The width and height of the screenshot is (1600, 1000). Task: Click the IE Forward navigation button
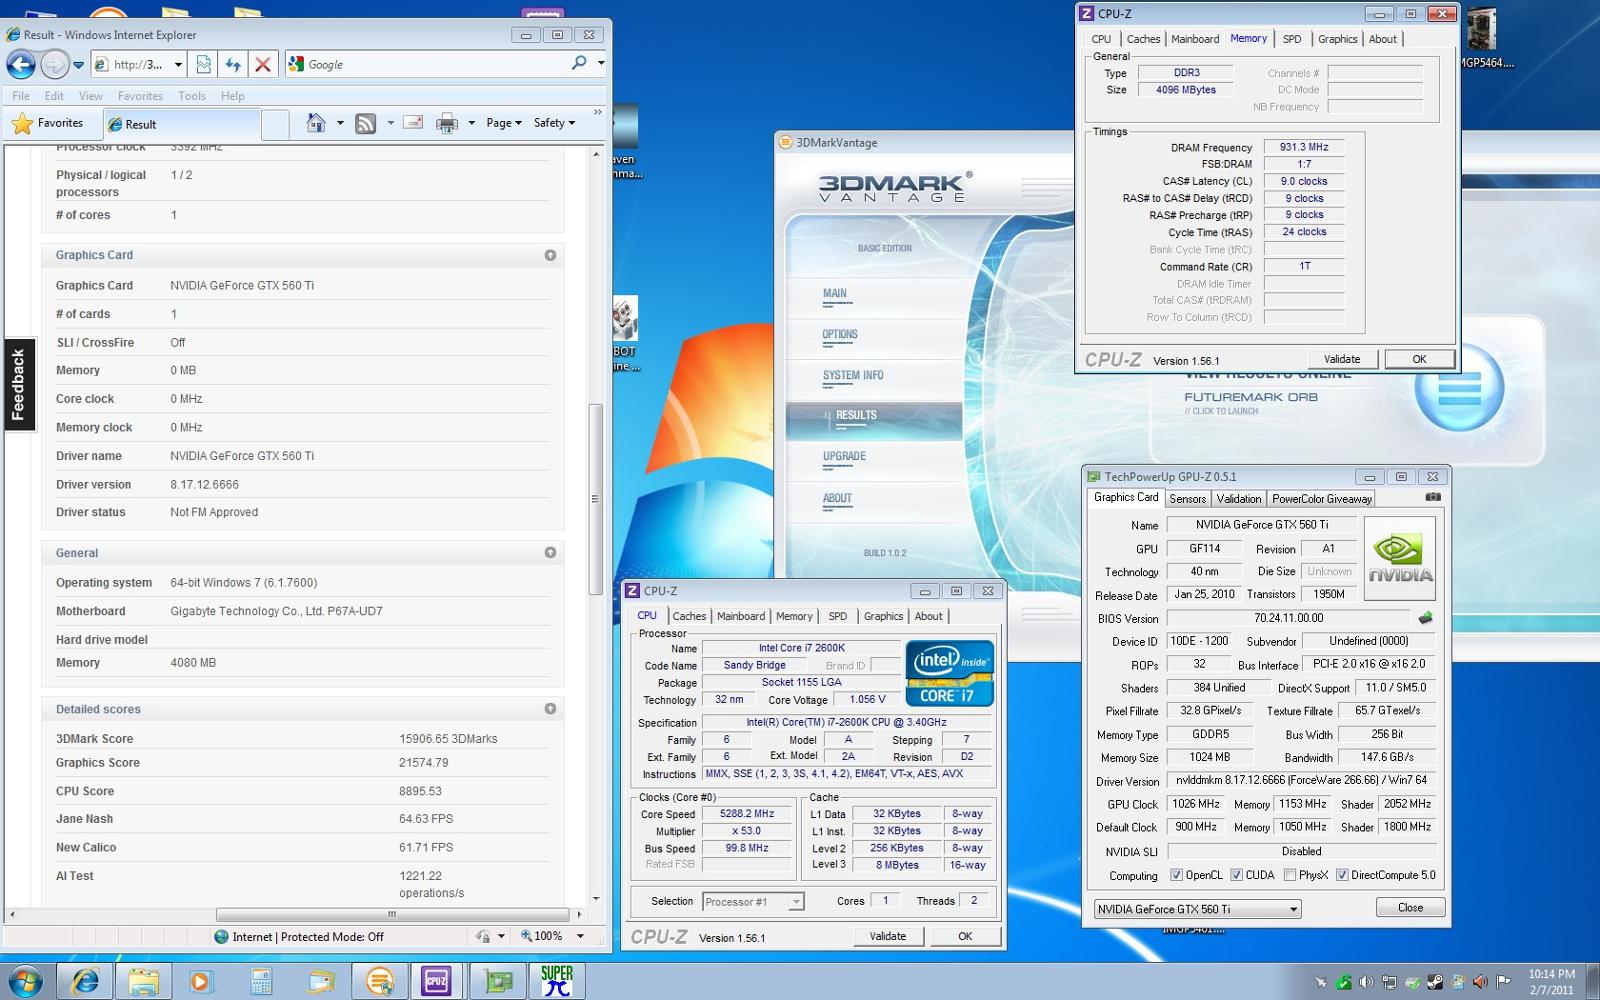pos(54,64)
